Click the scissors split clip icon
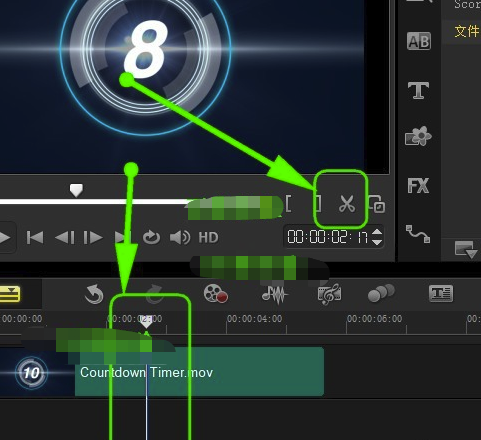The width and height of the screenshot is (481, 440). point(347,204)
